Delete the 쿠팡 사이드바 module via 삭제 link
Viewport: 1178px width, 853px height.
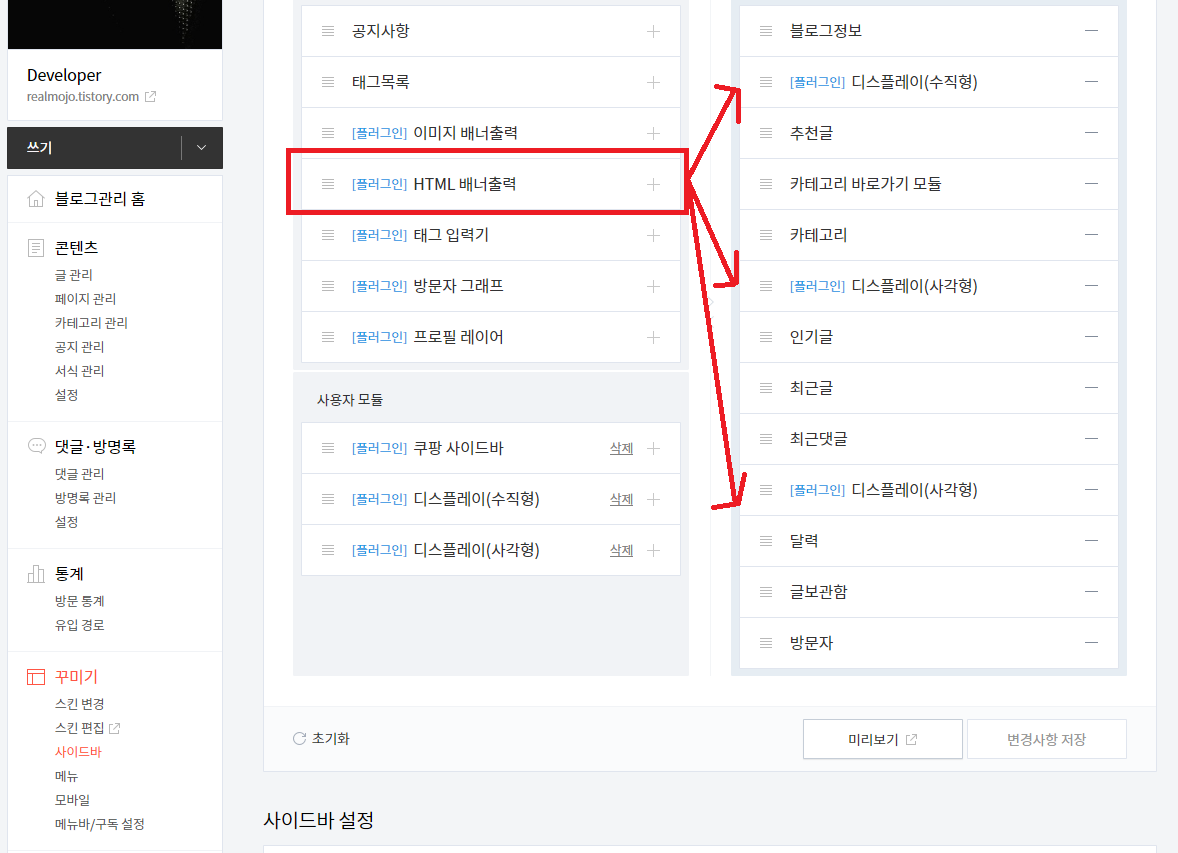coord(621,448)
